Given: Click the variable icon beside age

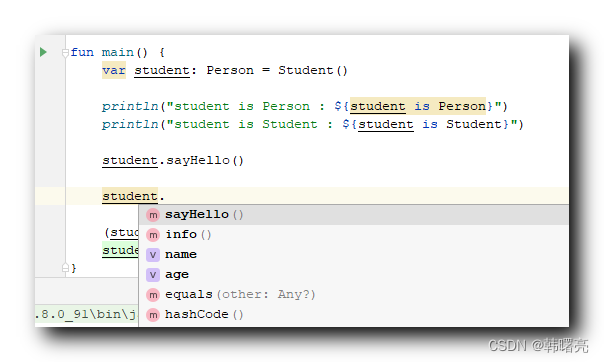Looking at the screenshot, I should (153, 275).
